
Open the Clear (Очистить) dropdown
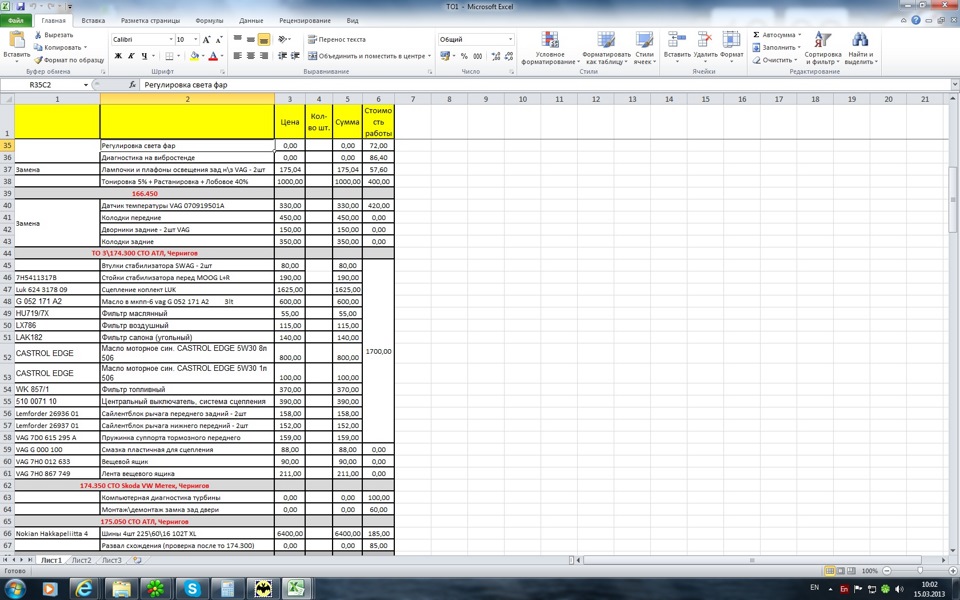(x=774, y=60)
